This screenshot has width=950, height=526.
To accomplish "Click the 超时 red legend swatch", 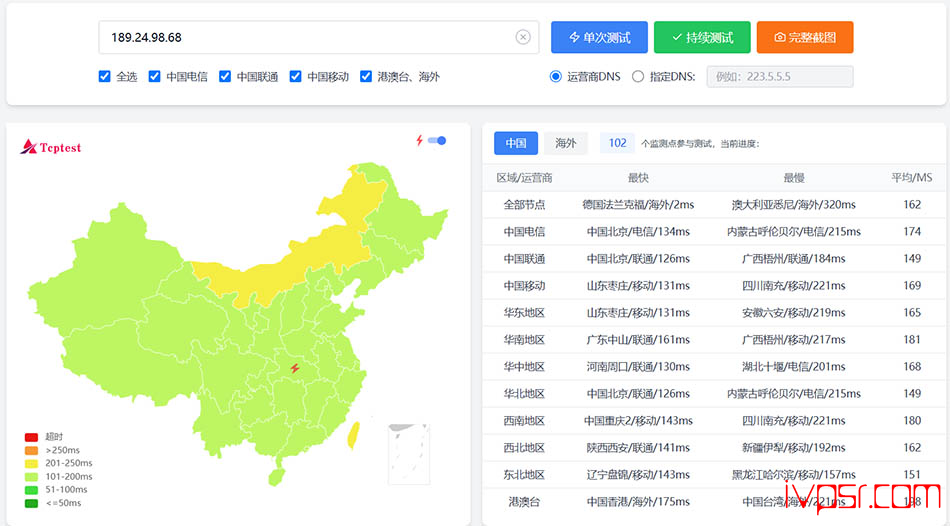I will point(31,437).
